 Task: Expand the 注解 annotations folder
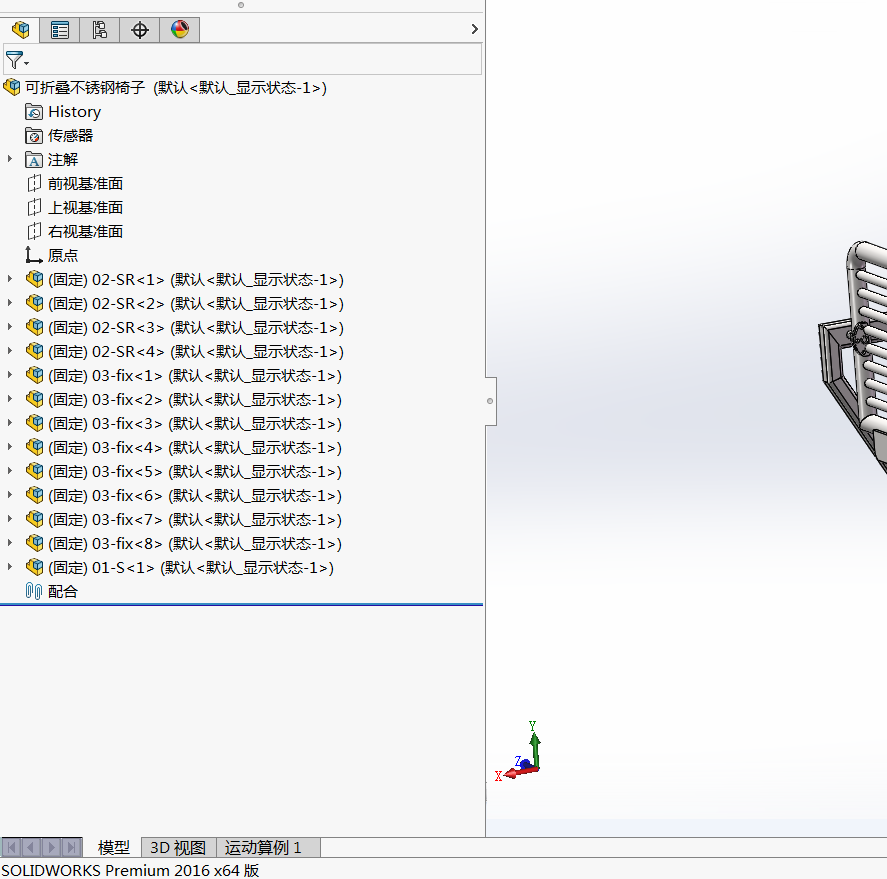click(x=10, y=160)
